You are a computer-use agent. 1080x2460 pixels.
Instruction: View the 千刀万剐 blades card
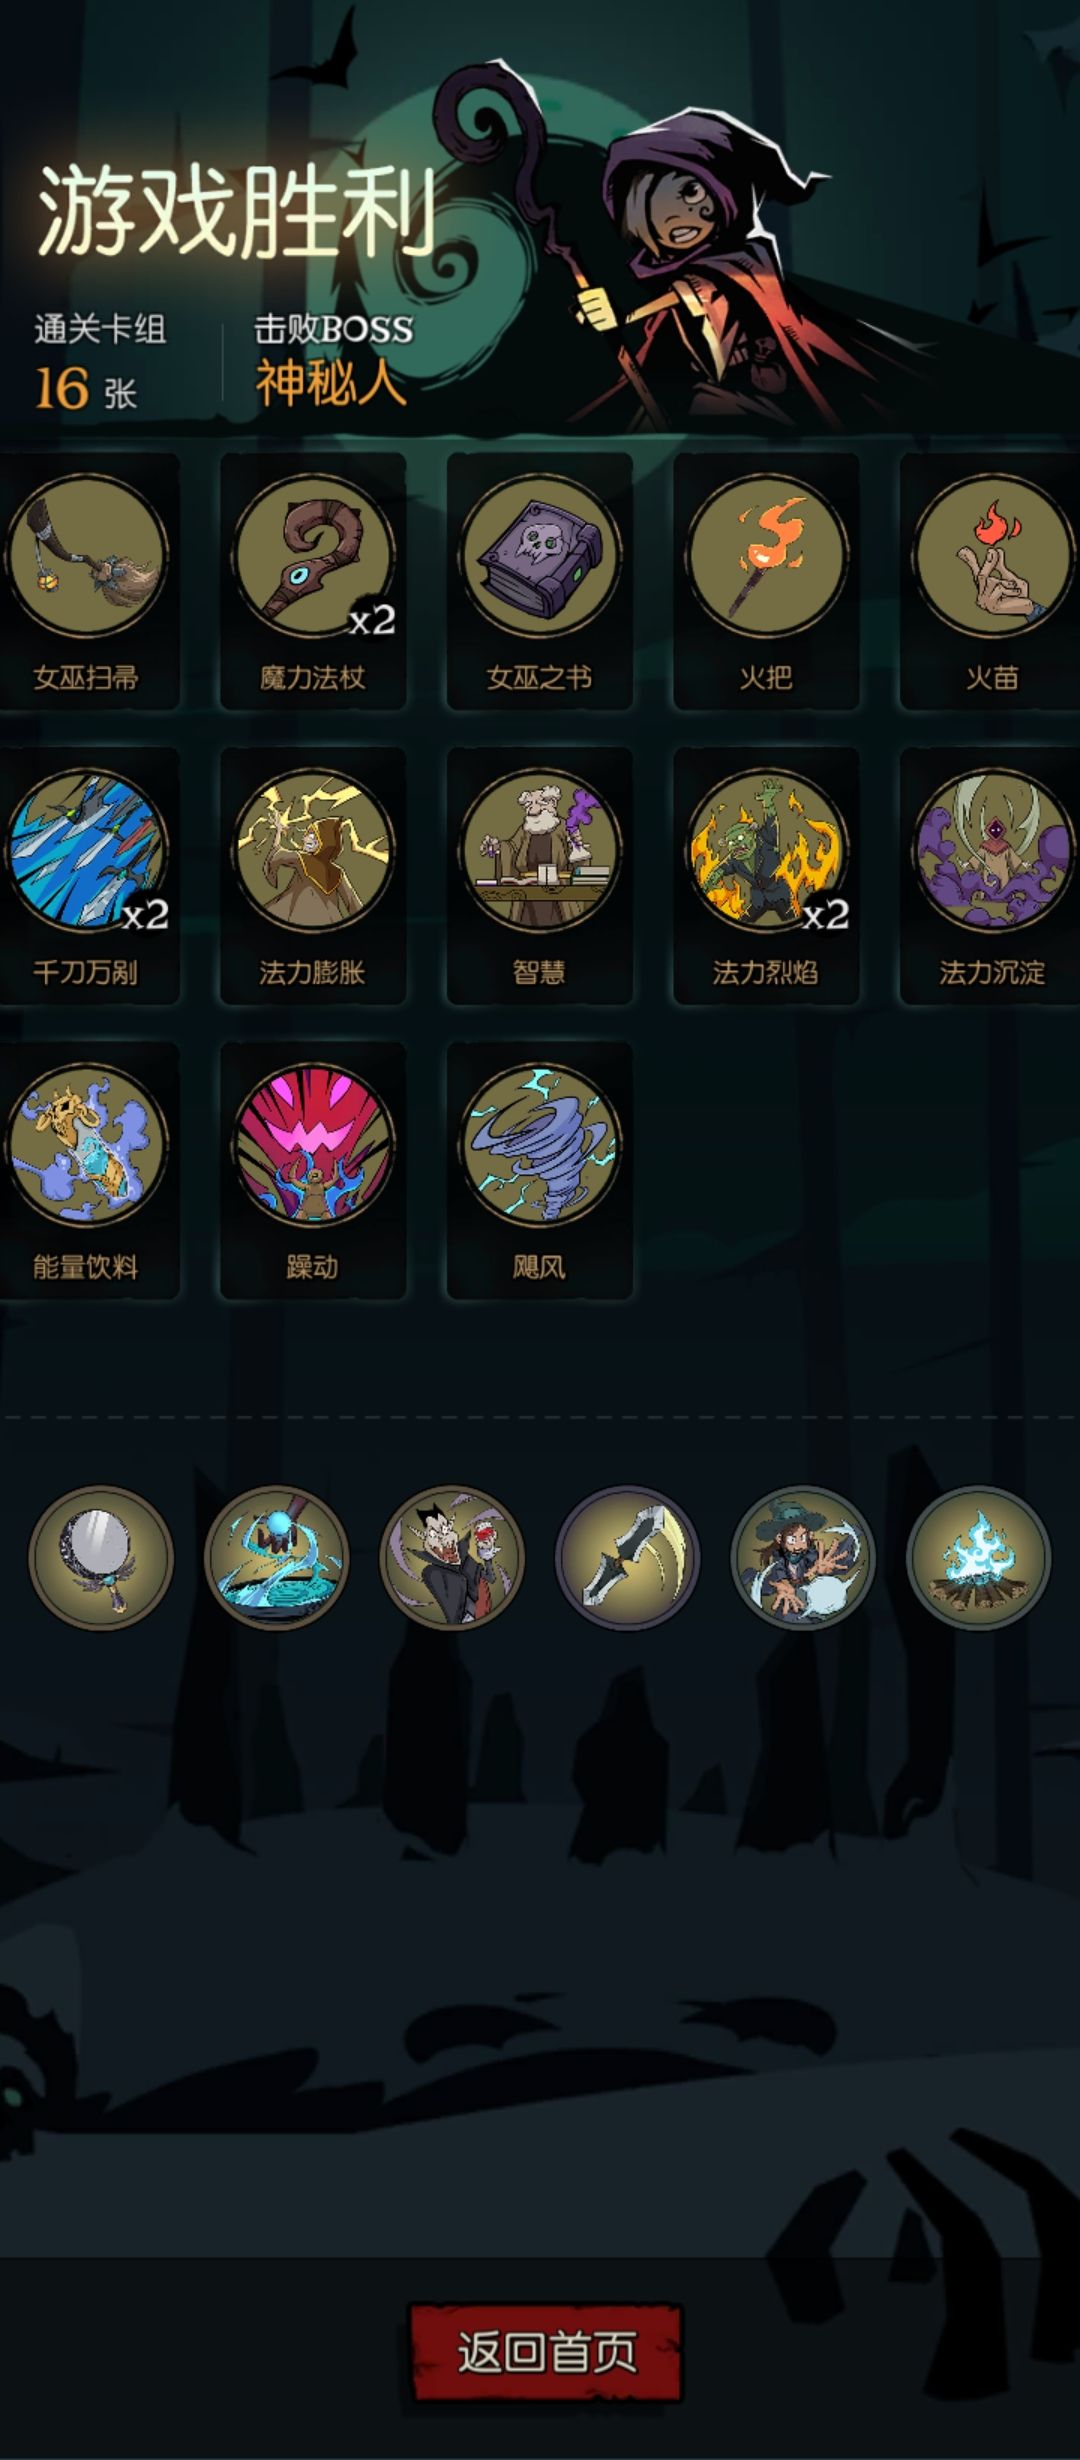point(87,876)
